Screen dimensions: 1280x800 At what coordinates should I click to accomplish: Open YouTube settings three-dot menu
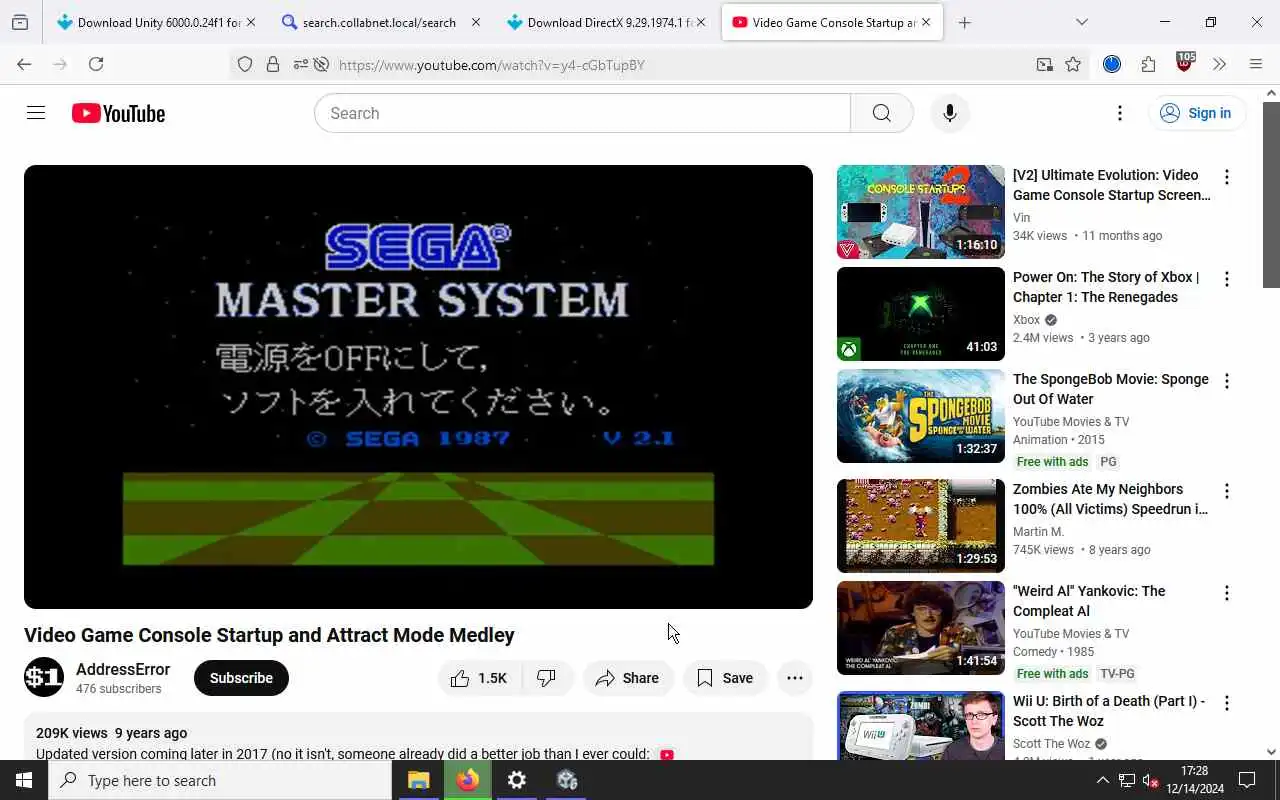coord(1120,113)
